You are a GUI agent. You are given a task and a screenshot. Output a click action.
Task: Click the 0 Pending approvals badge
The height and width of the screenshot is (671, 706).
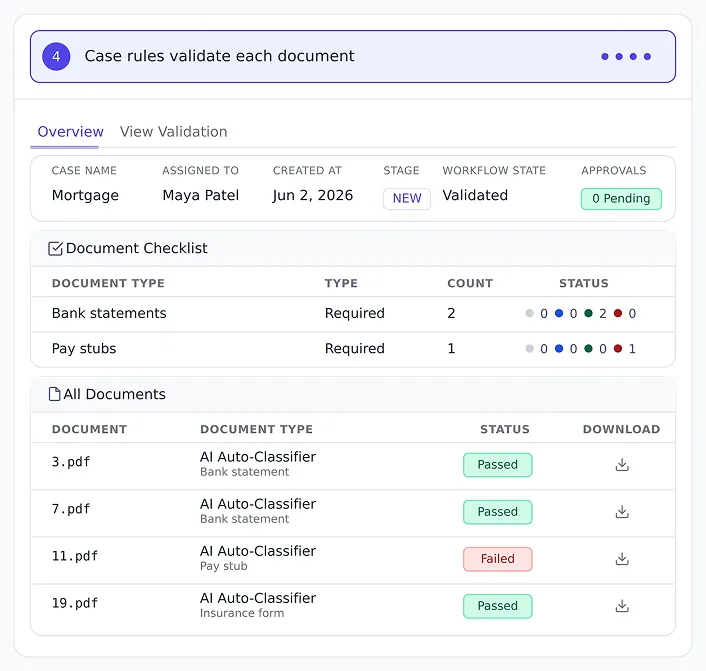(x=621, y=199)
